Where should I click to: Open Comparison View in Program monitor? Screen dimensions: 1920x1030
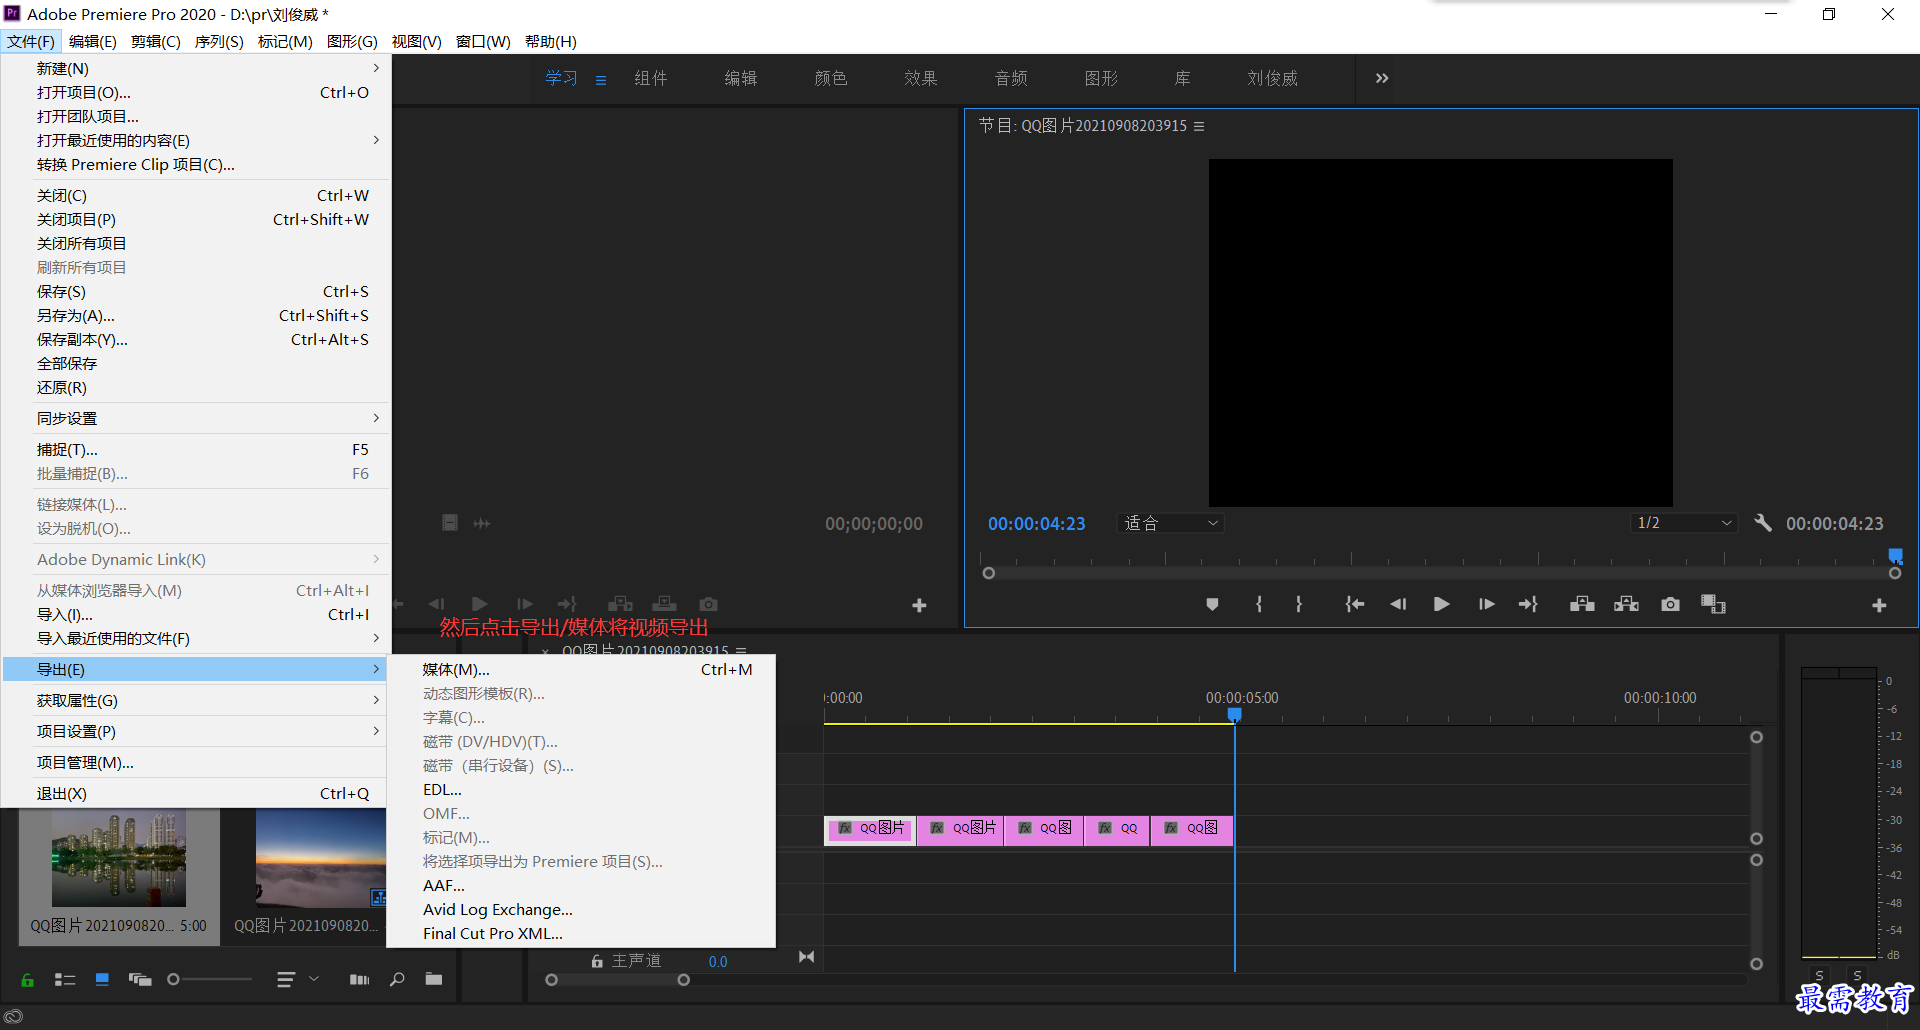coord(1714,604)
